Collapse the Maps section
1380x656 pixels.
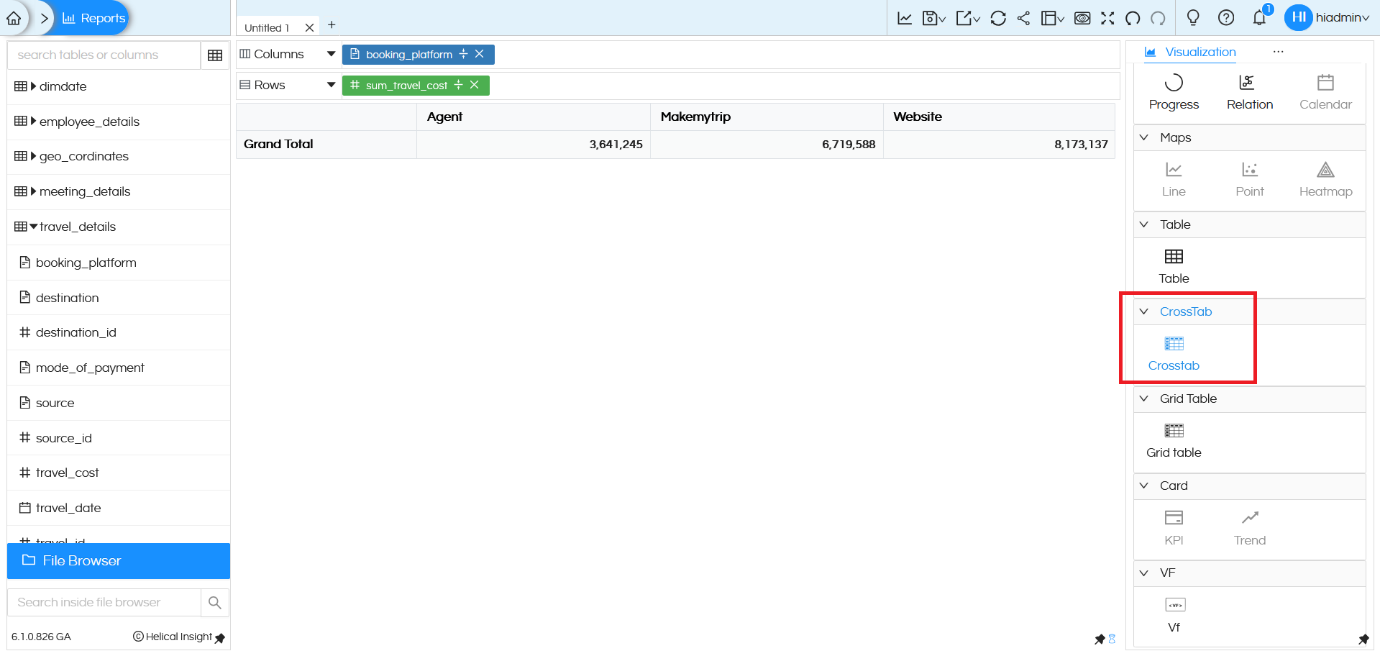pyautogui.click(x=1144, y=138)
